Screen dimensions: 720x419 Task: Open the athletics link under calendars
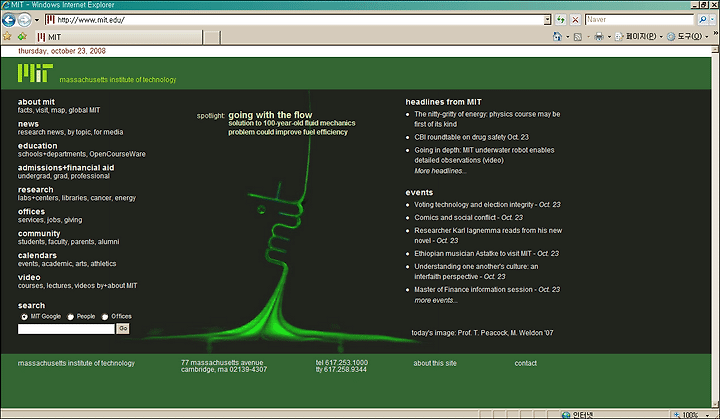coord(103,264)
